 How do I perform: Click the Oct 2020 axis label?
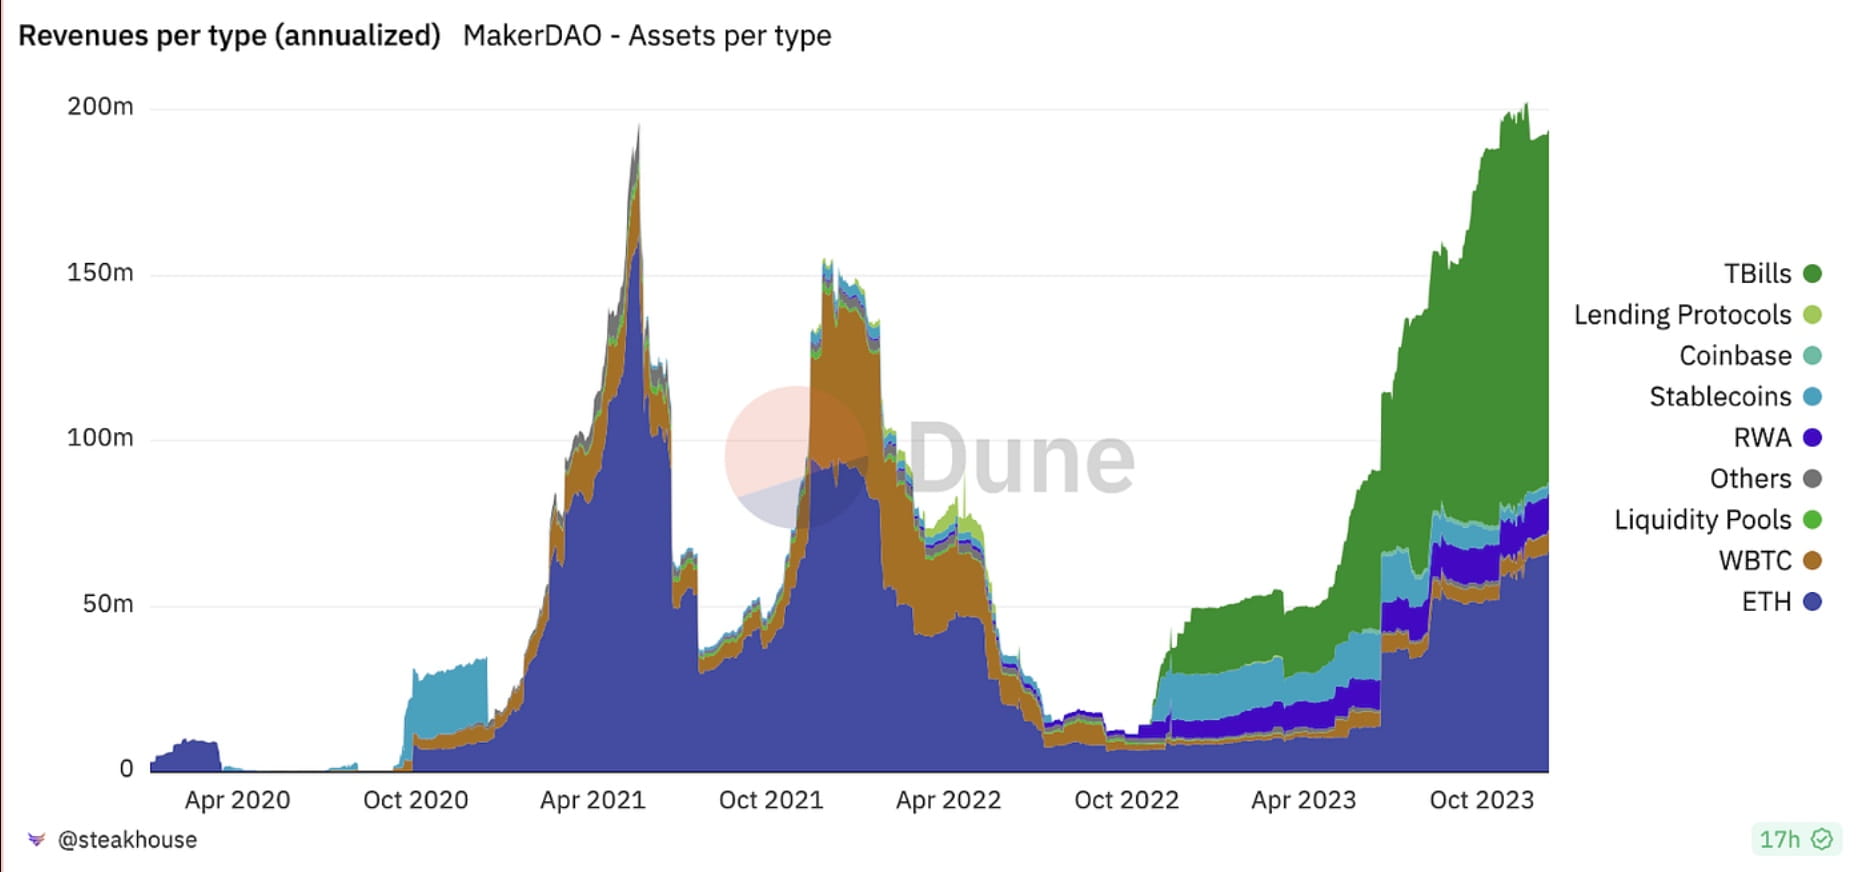click(x=415, y=800)
